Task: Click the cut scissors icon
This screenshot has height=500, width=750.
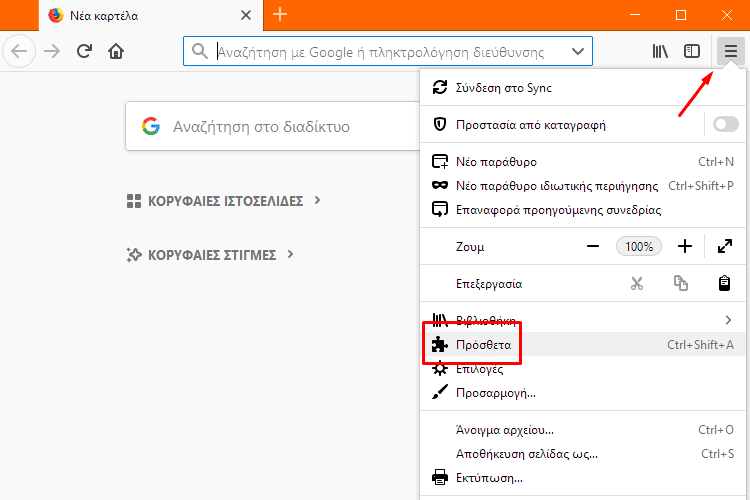Action: 637,284
